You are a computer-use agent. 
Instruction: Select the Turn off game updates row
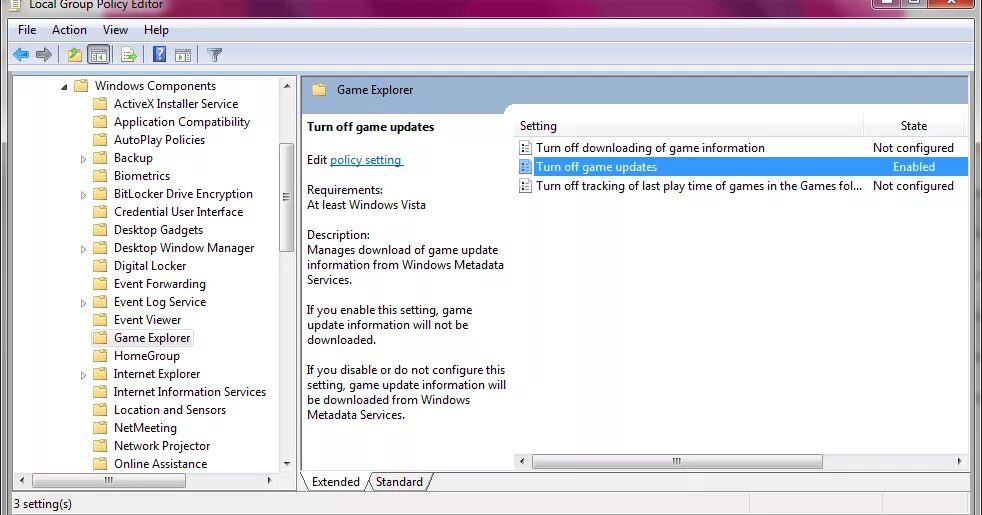click(742, 167)
